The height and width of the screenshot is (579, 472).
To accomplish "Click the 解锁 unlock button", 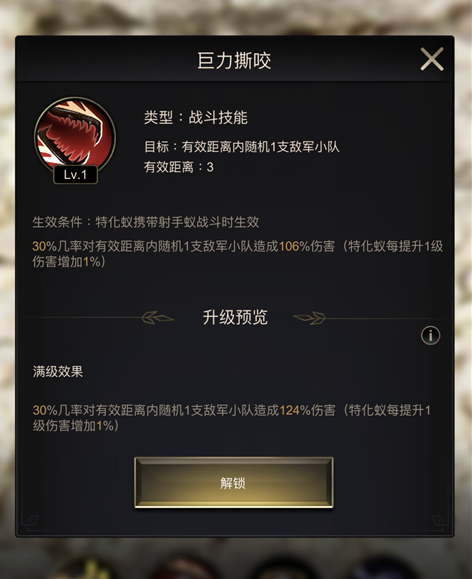I will (234, 482).
